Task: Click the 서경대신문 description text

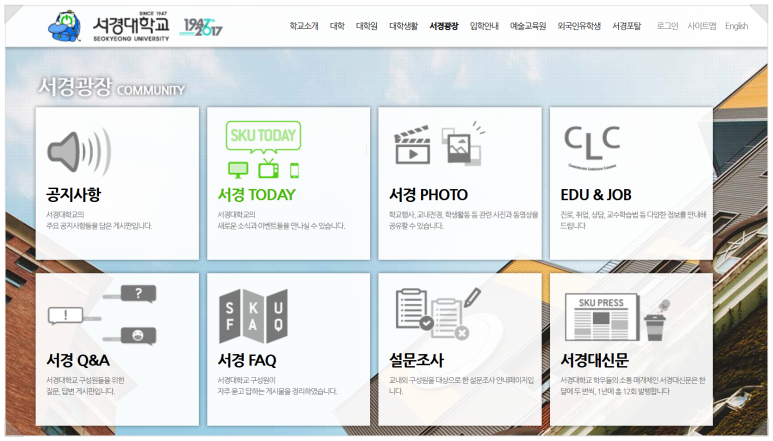Action: pyautogui.click(x=633, y=386)
